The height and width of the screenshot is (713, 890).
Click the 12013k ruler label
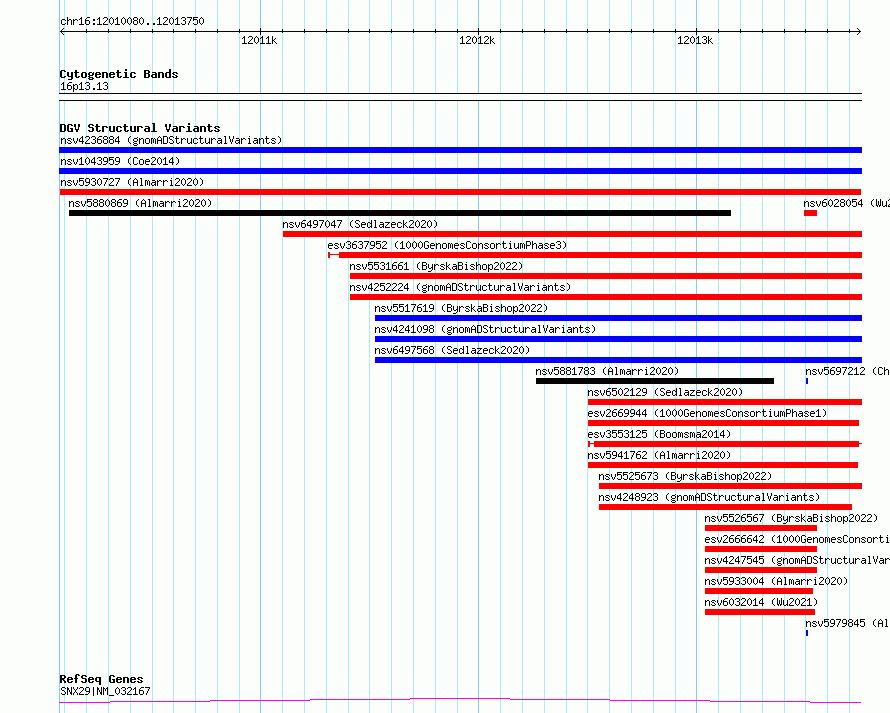click(695, 40)
